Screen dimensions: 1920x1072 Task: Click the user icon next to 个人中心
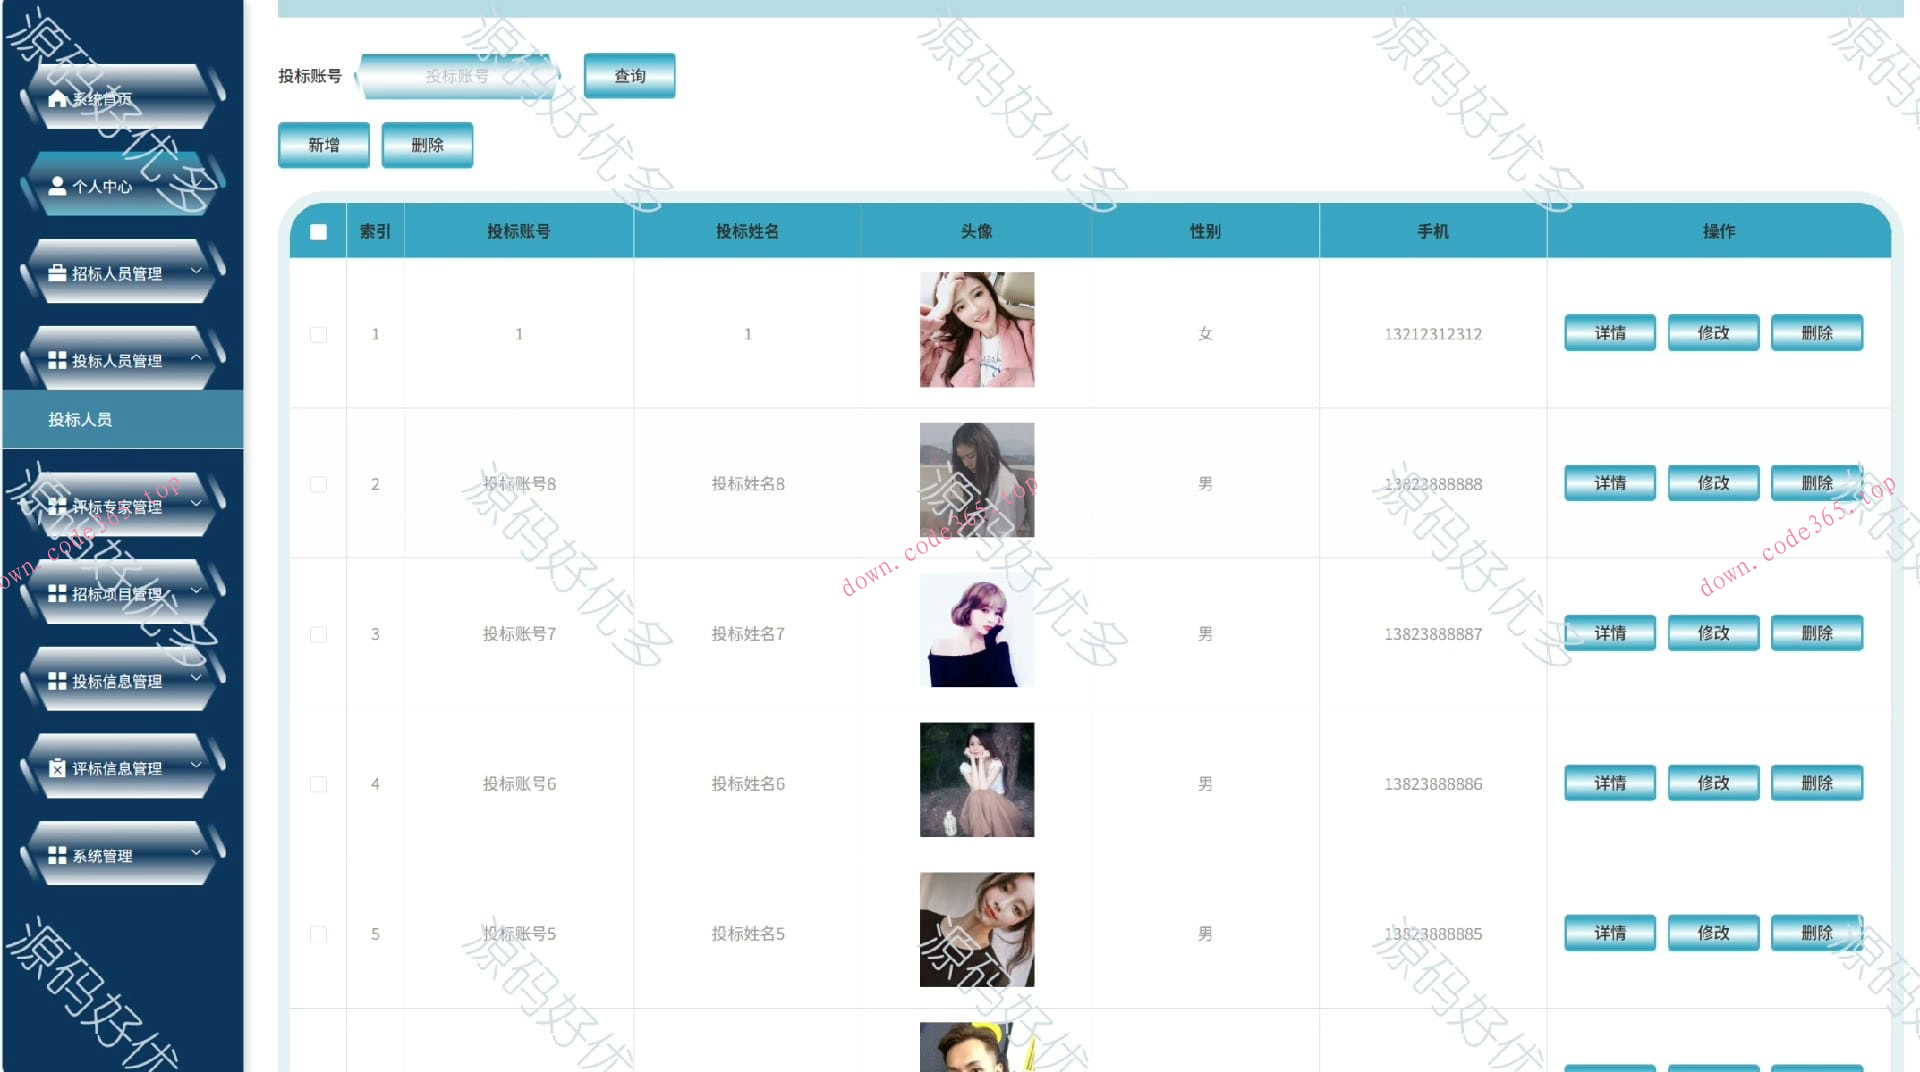tap(58, 186)
